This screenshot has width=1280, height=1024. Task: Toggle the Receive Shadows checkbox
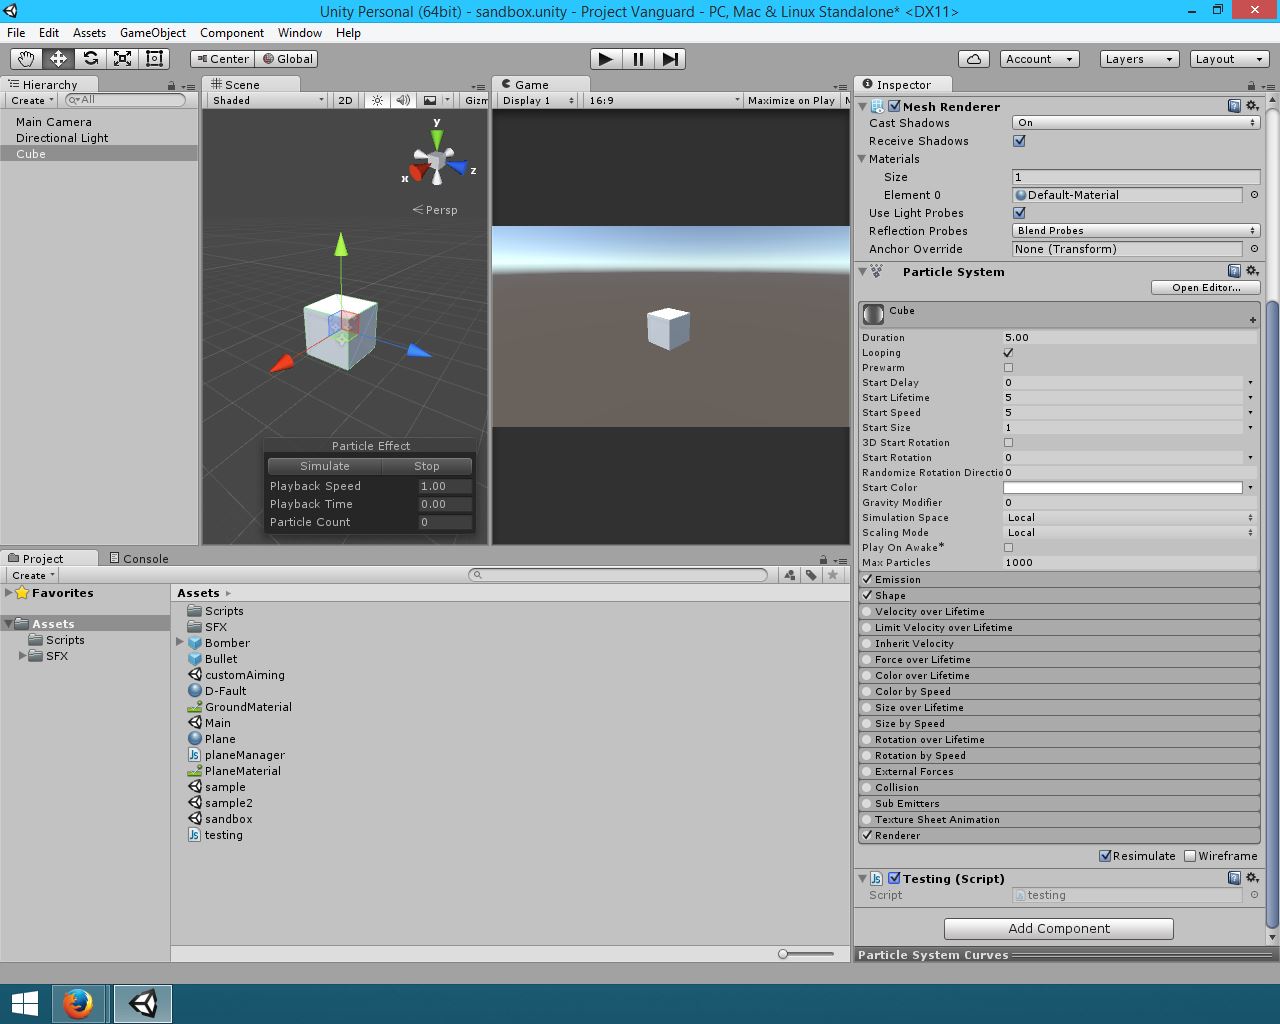click(x=1019, y=141)
